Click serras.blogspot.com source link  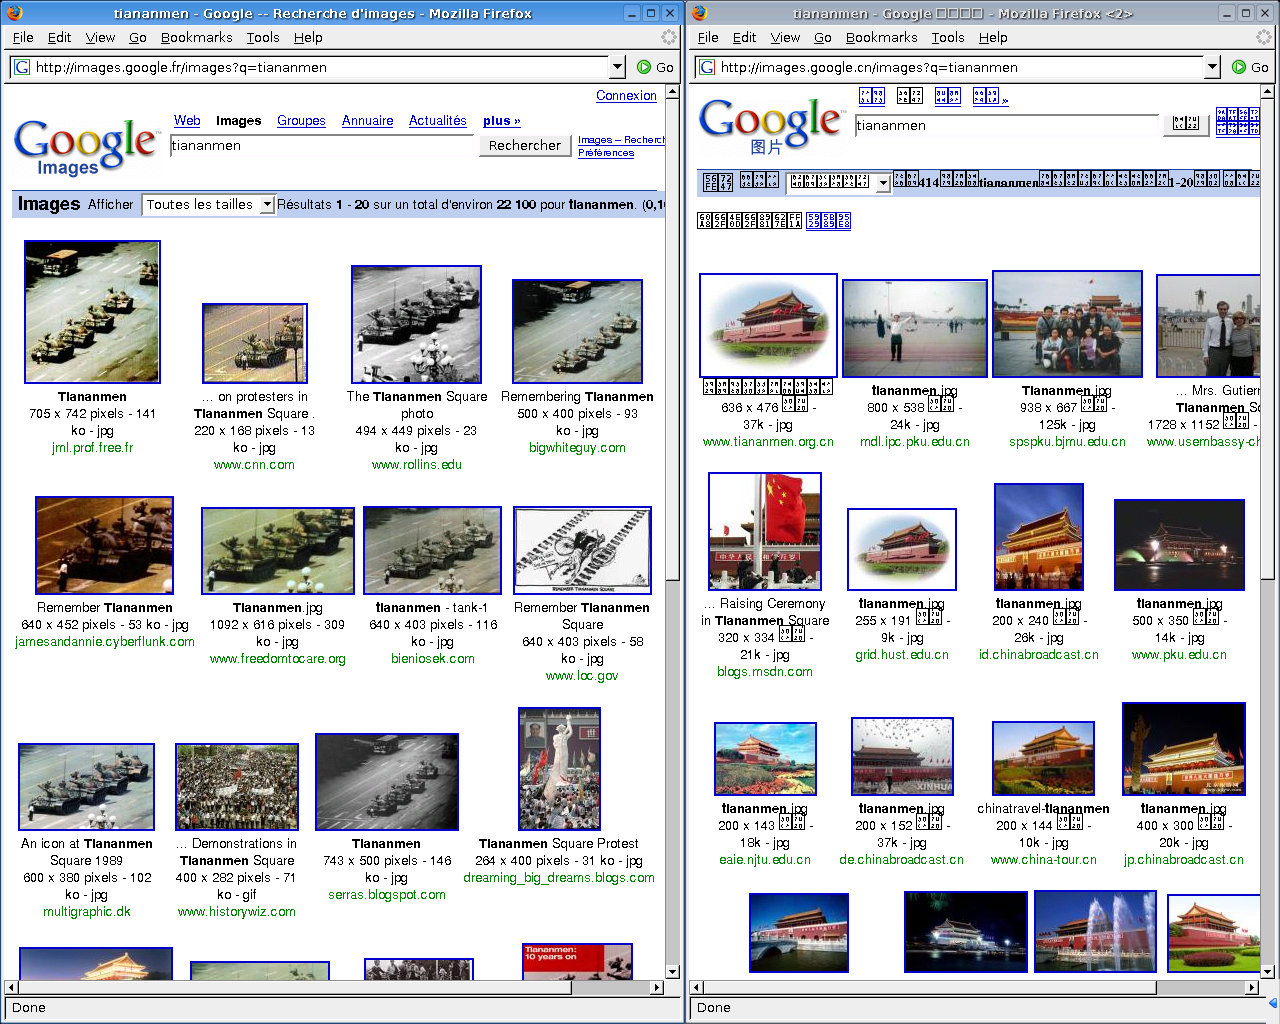click(387, 895)
